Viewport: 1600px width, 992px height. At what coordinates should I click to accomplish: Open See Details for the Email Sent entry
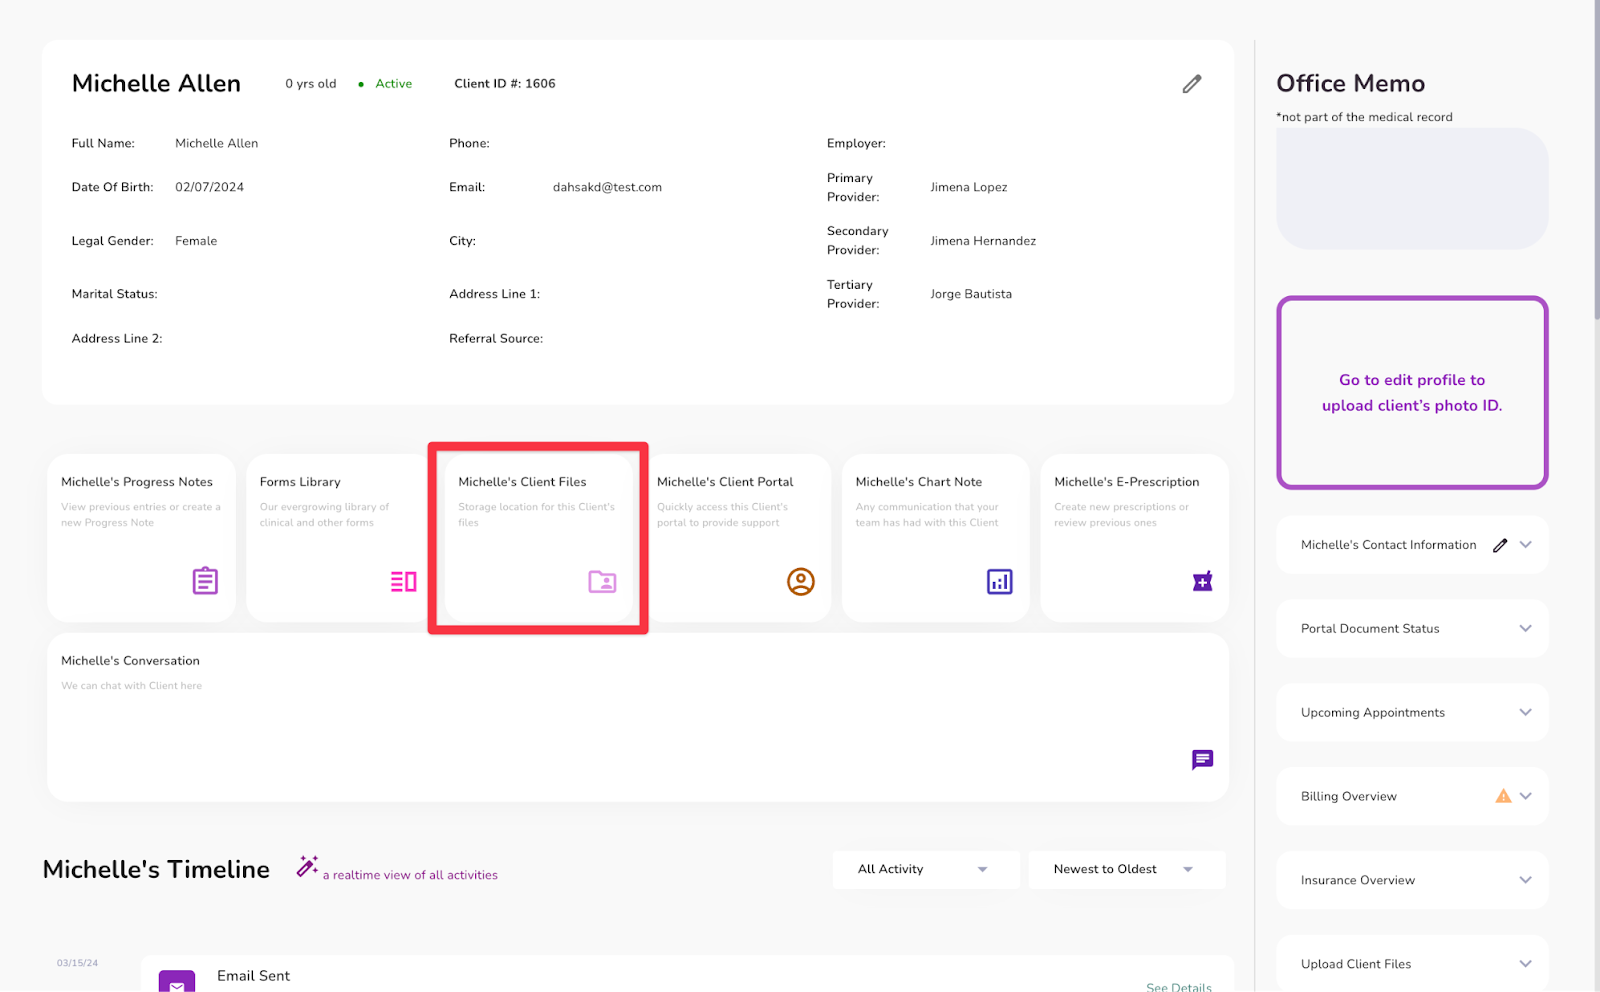(x=1178, y=986)
